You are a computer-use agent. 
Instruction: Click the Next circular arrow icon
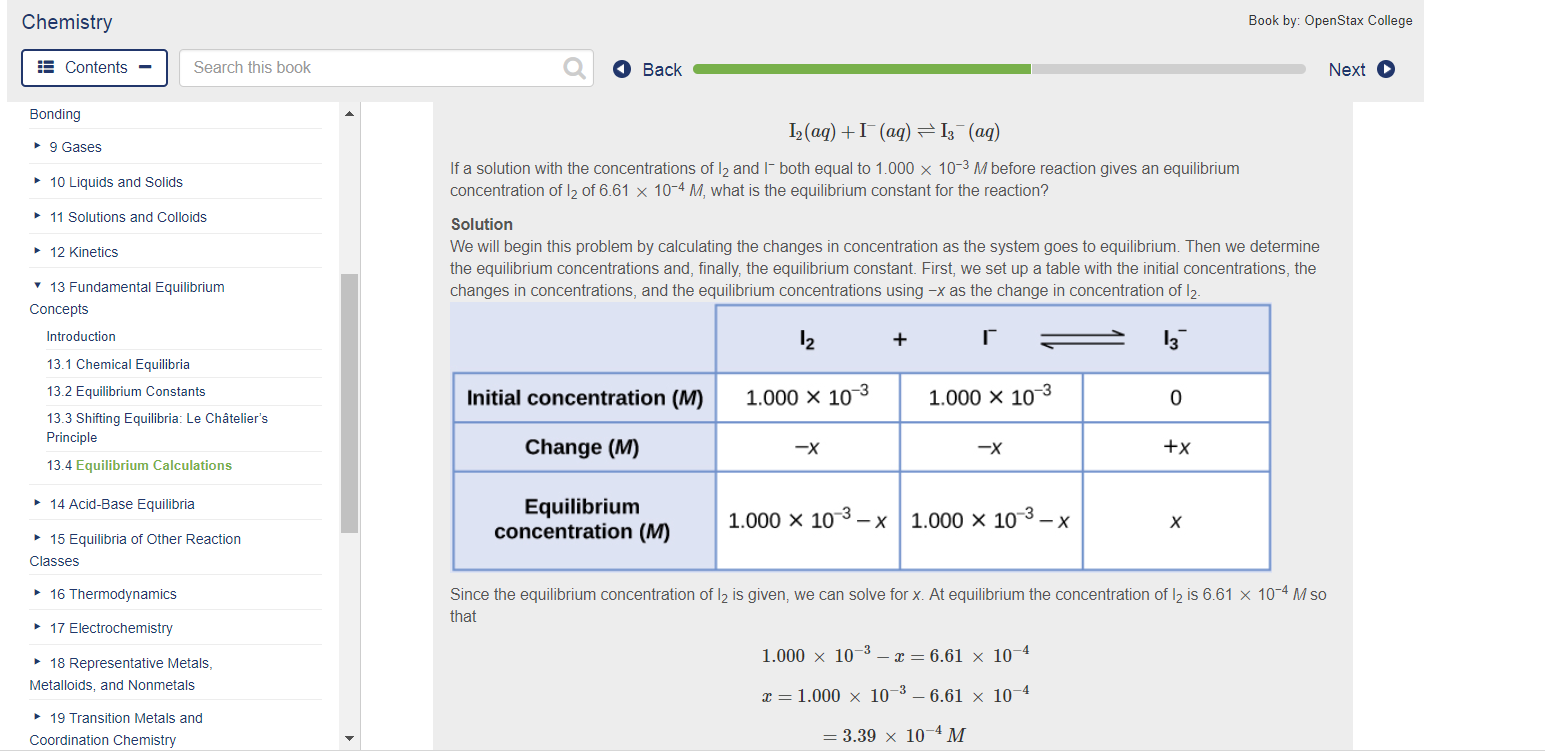pos(1385,68)
